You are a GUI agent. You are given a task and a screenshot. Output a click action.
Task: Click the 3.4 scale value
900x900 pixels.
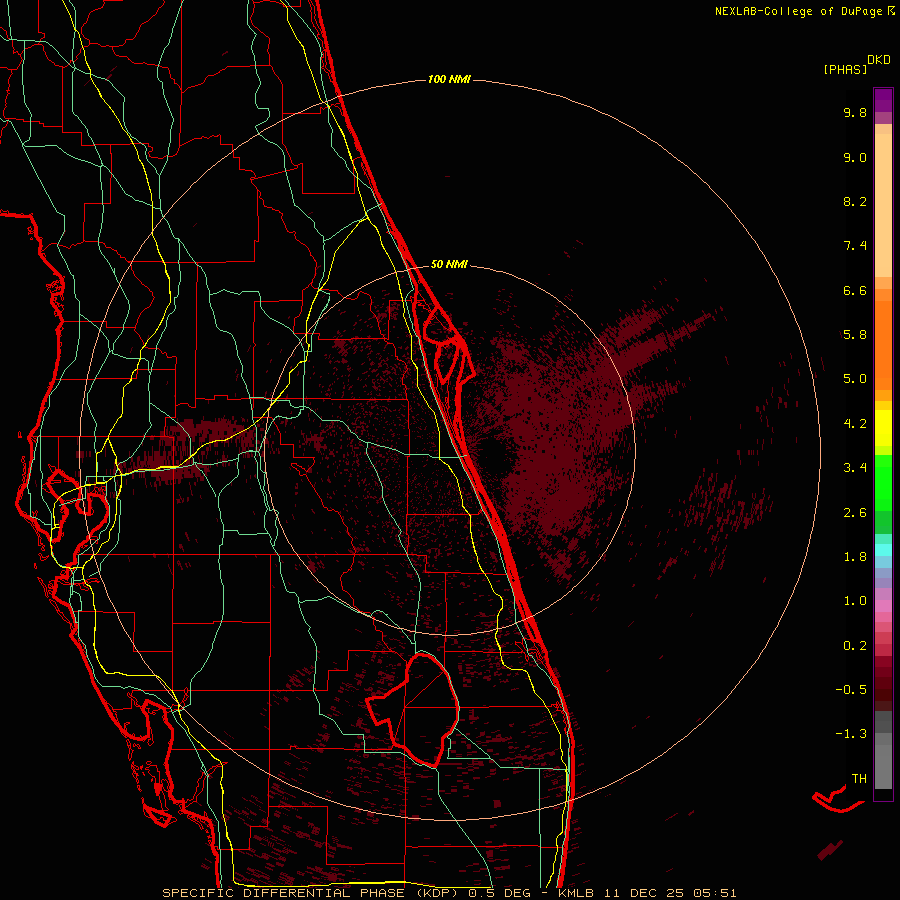[x=855, y=468]
